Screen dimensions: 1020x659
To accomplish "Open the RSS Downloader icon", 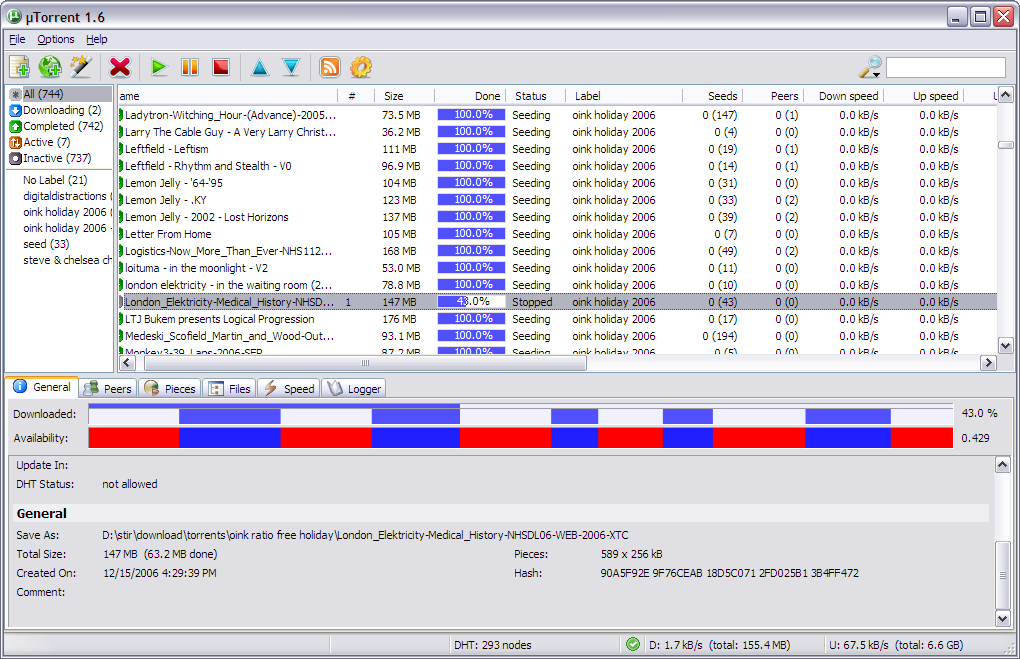I will [329, 67].
